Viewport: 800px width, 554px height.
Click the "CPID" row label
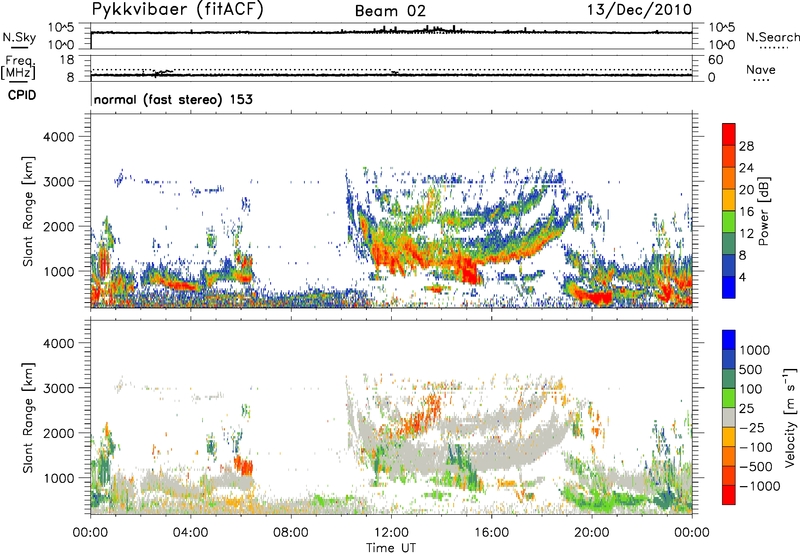click(x=22, y=95)
